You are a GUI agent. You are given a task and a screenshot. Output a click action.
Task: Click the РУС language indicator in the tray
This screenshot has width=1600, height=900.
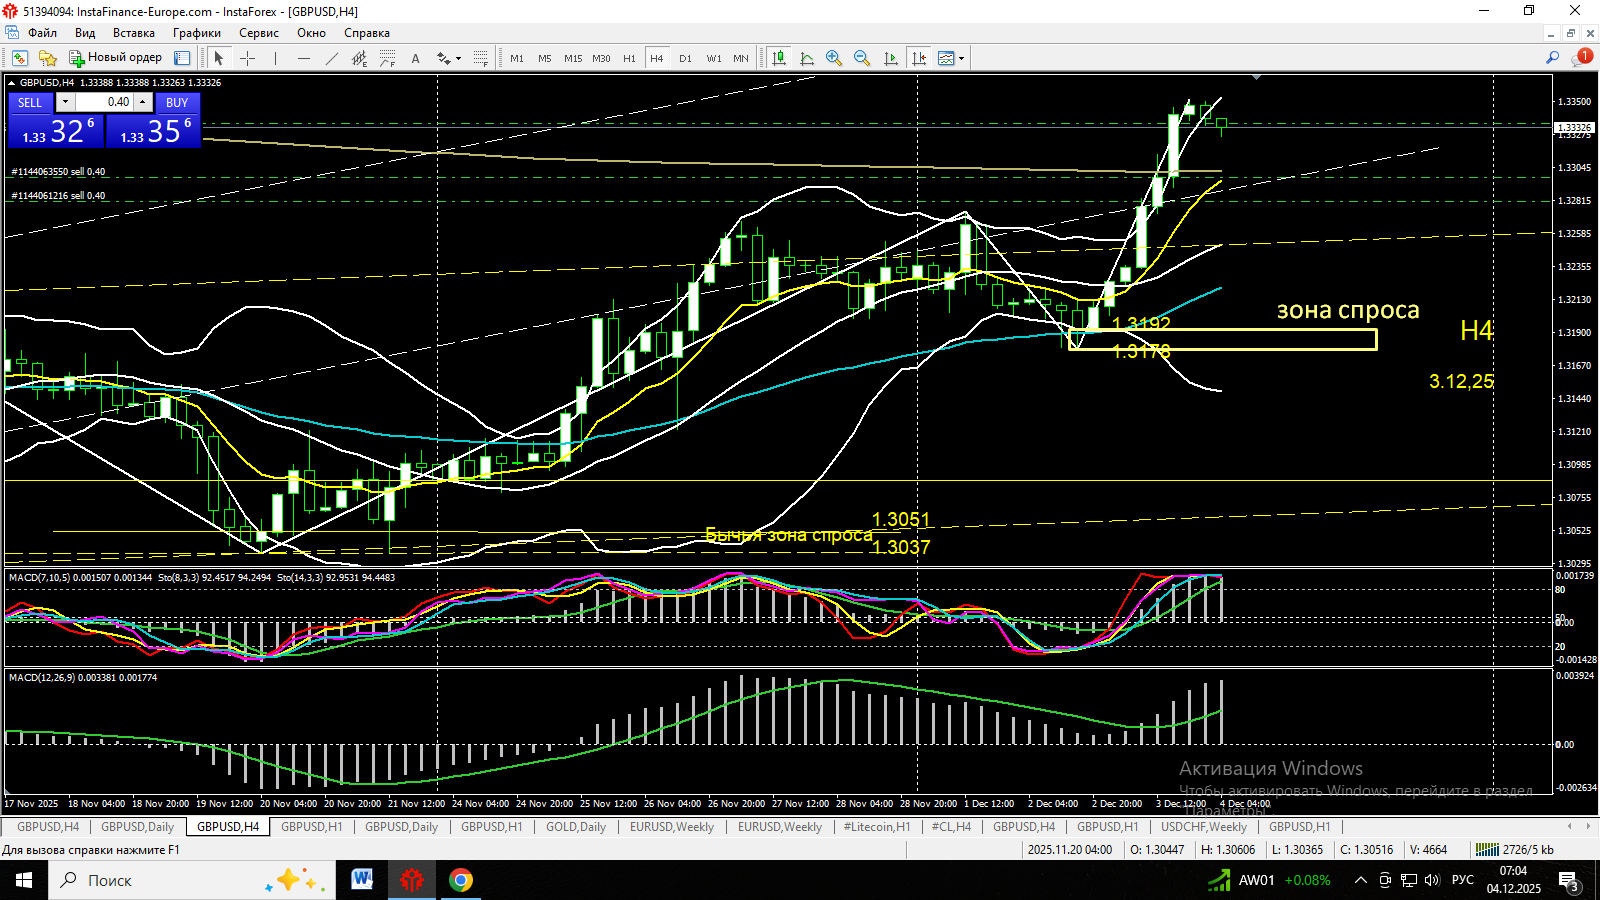(1463, 880)
